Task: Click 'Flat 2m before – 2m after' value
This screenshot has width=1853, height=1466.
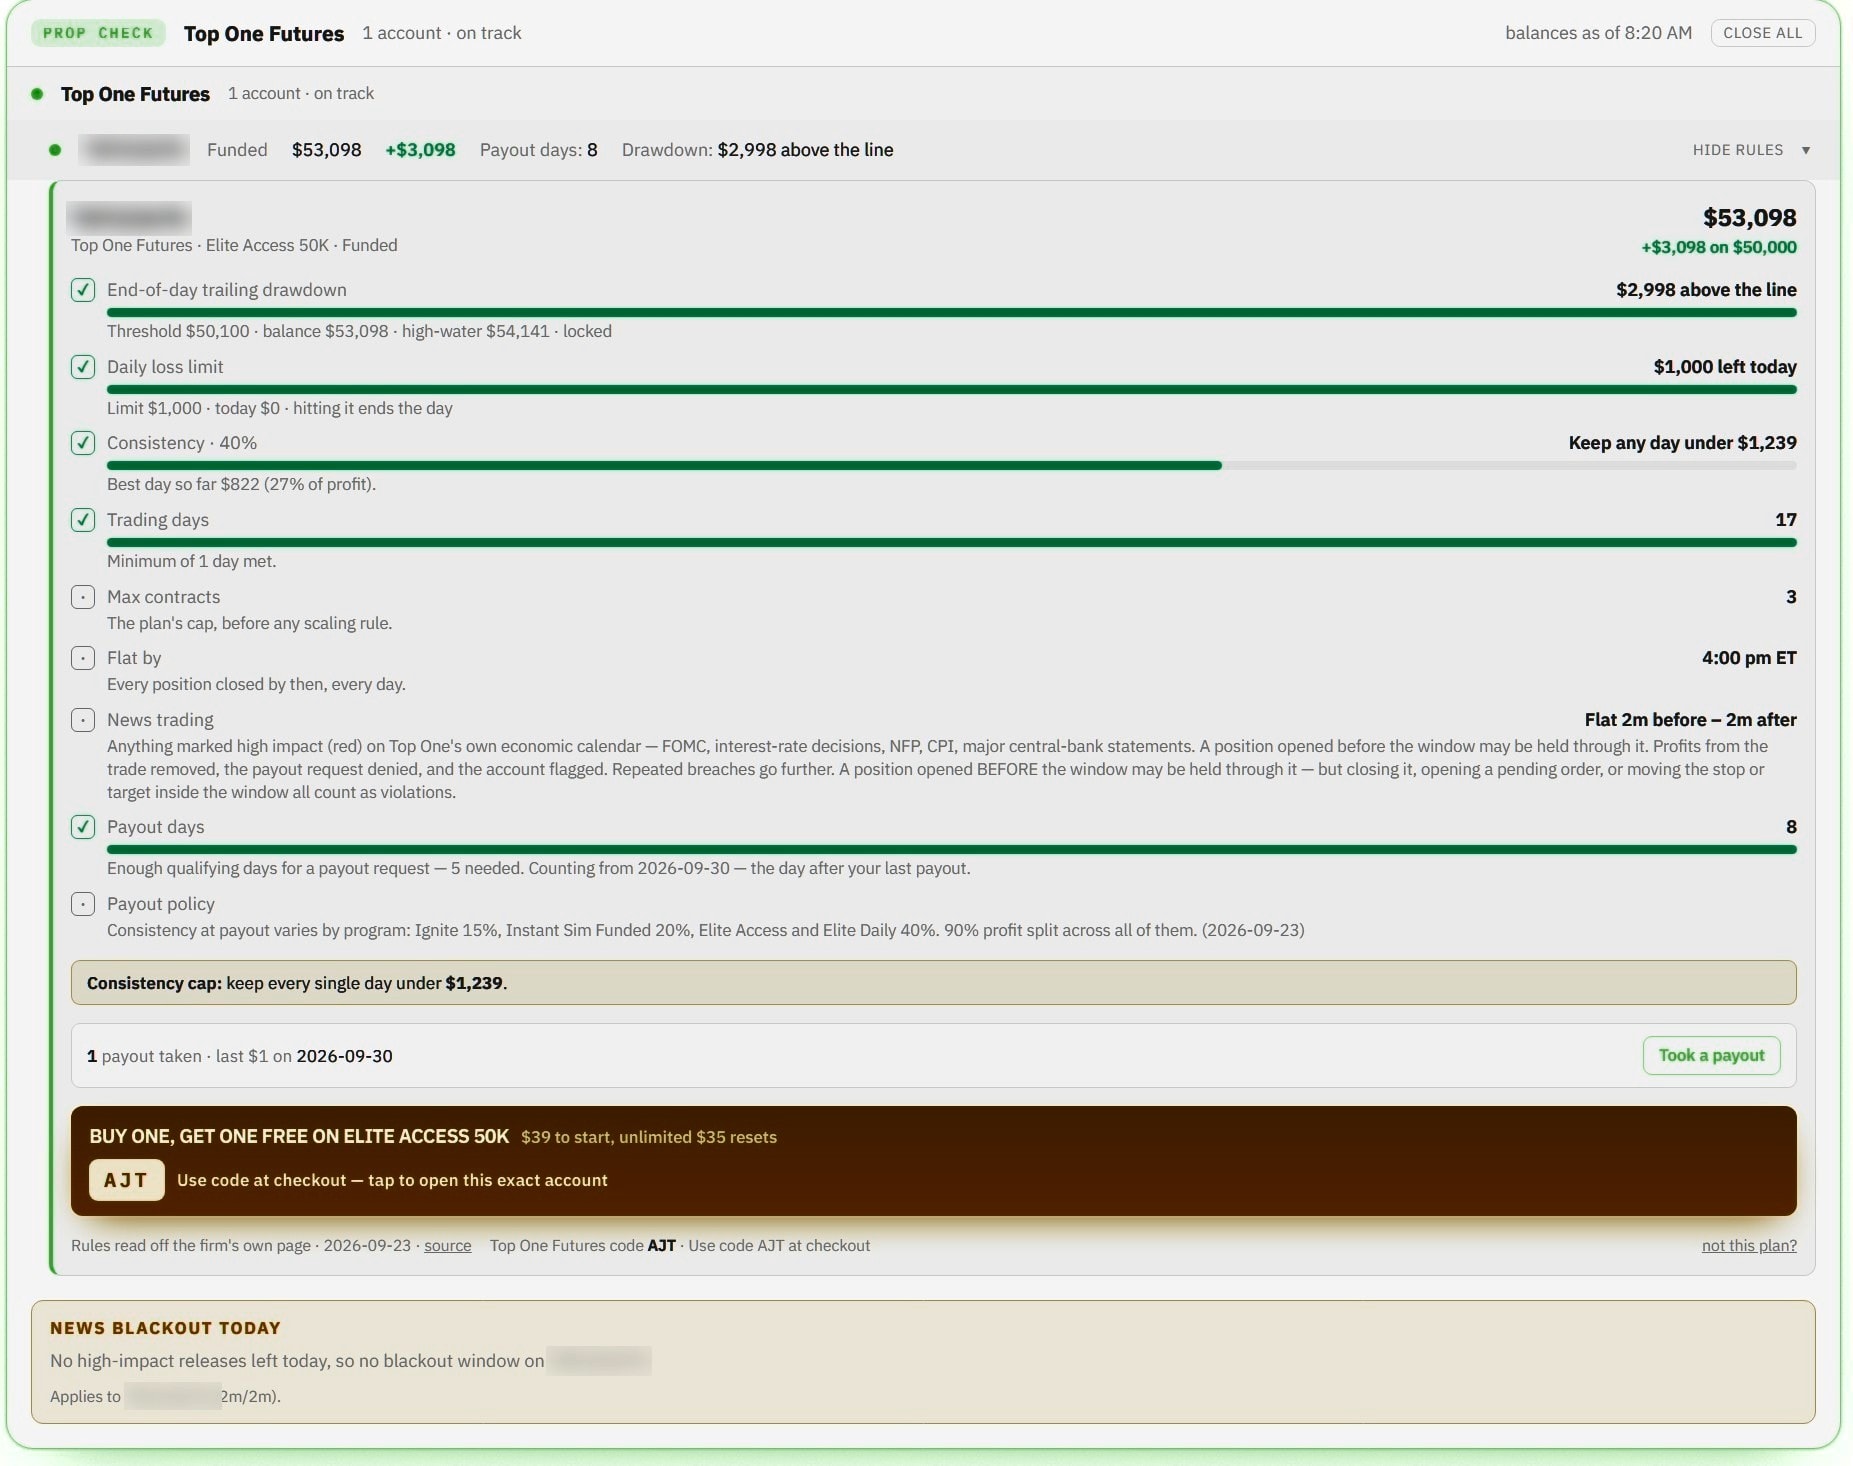Action: 1690,720
